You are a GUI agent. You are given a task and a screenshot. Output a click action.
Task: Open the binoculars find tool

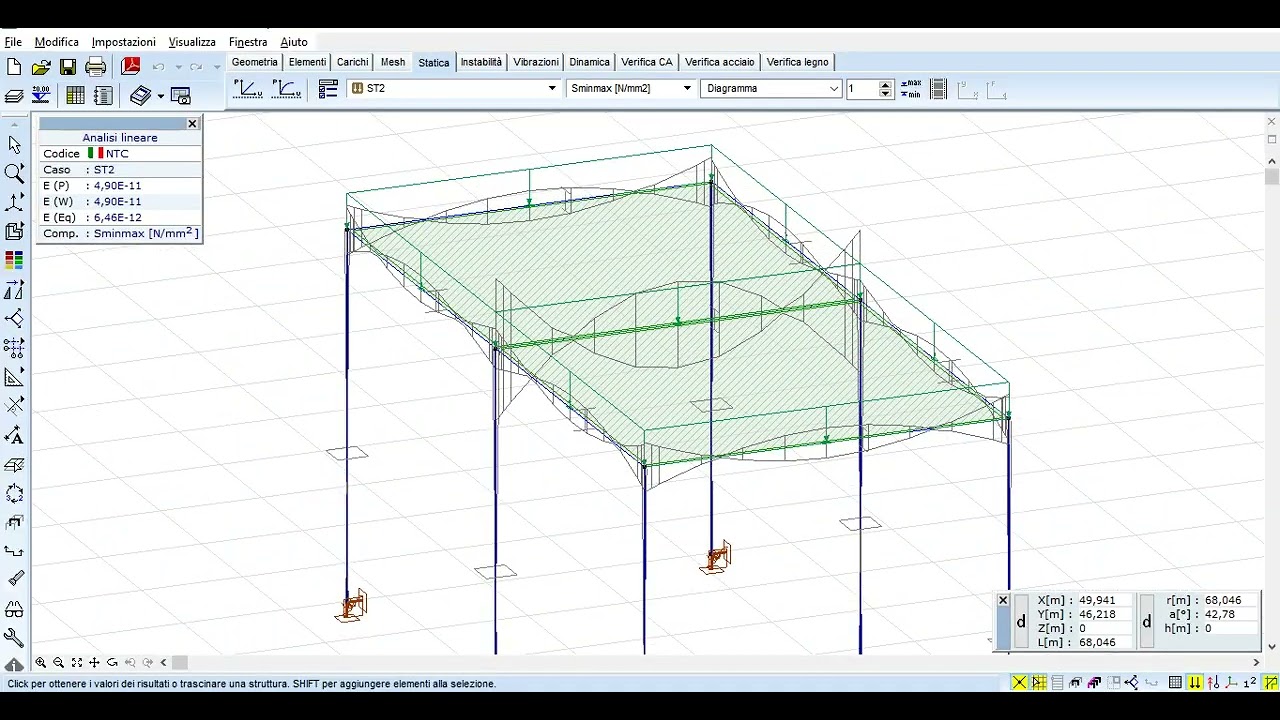14,609
